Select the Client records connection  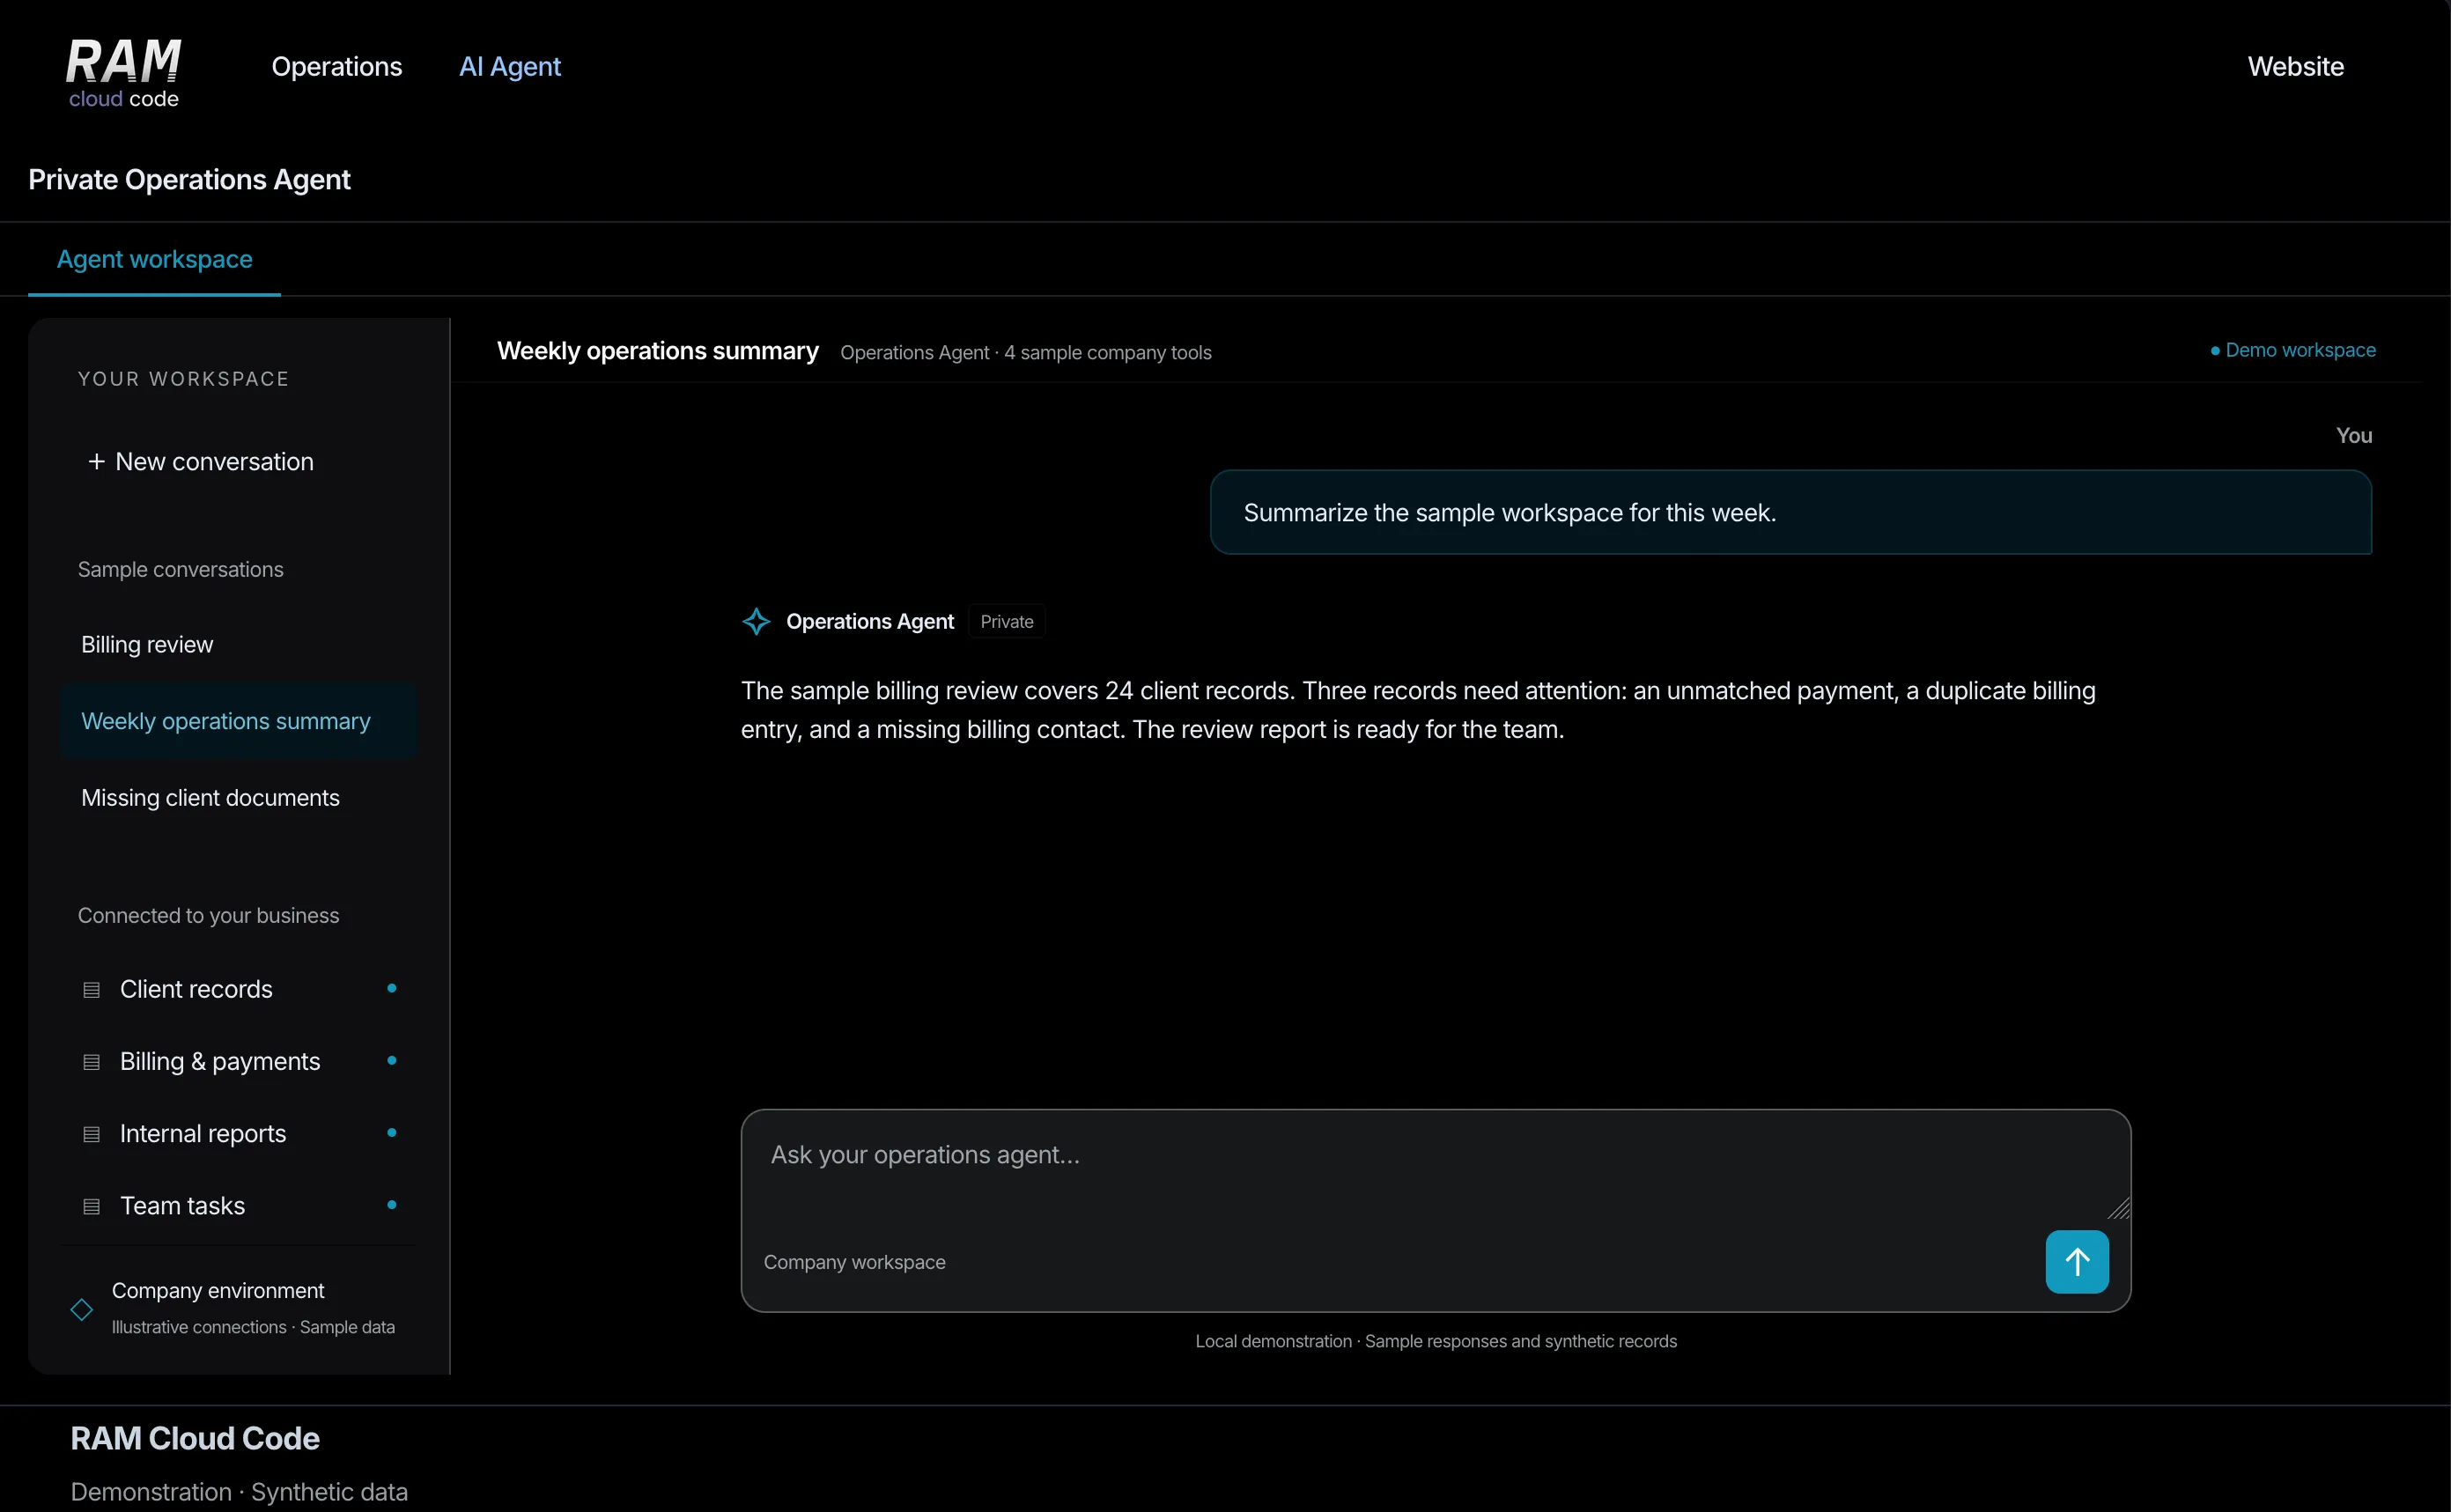[238, 989]
